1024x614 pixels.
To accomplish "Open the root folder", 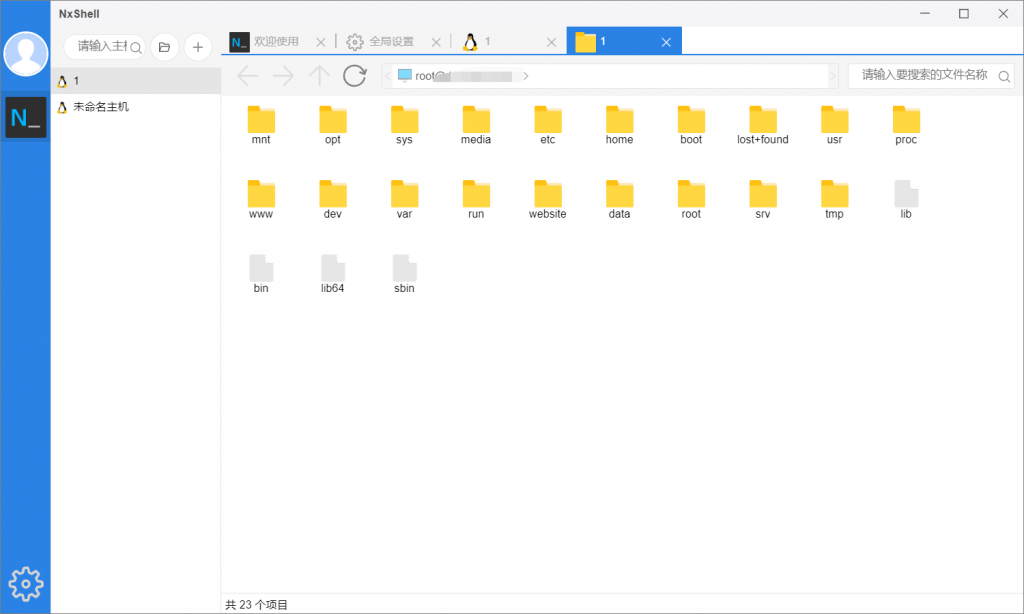I will (x=691, y=199).
